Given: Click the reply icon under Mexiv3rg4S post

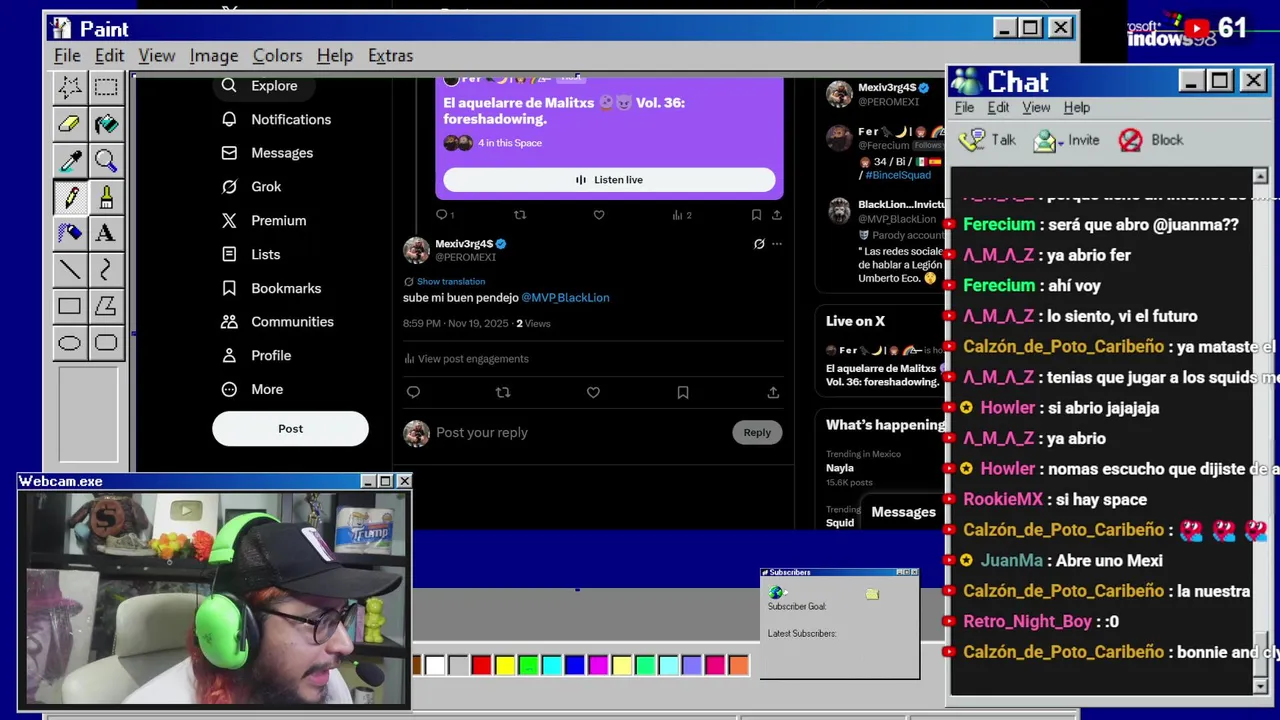Looking at the screenshot, I should 413,392.
